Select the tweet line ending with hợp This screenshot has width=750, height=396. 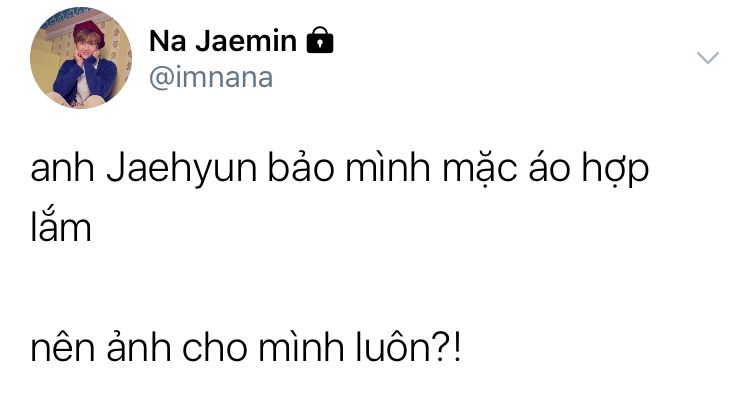pos(340,169)
